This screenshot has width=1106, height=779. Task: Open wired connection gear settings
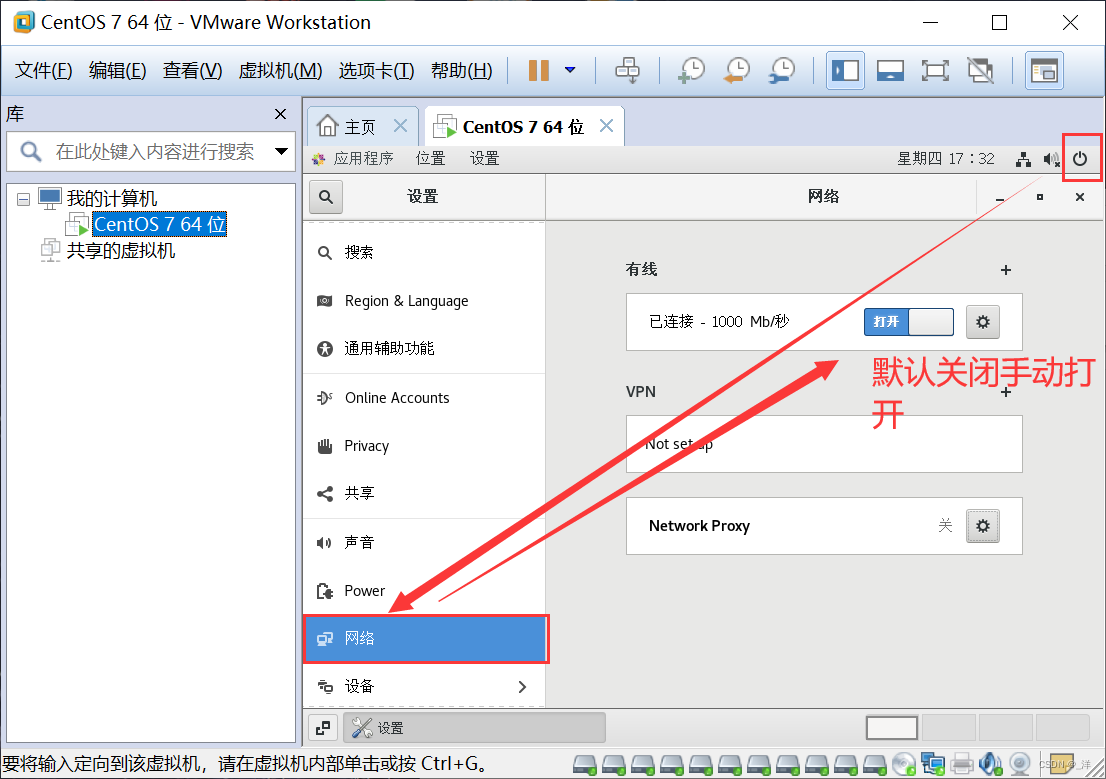point(983,322)
